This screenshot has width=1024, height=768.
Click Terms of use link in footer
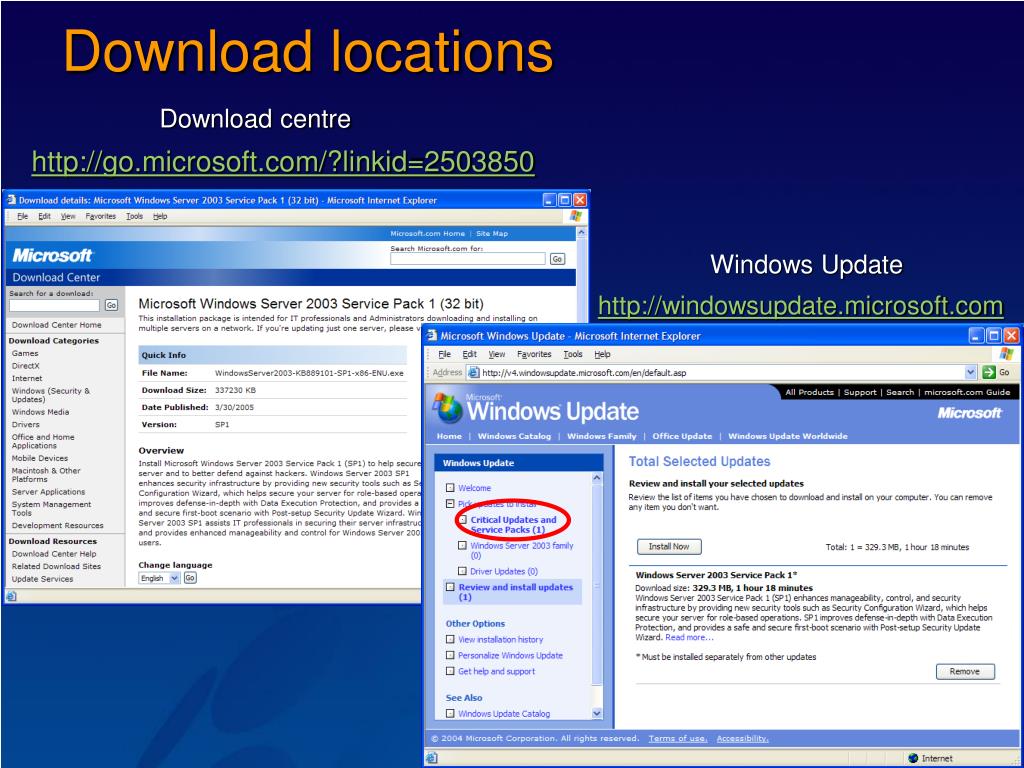(678, 739)
